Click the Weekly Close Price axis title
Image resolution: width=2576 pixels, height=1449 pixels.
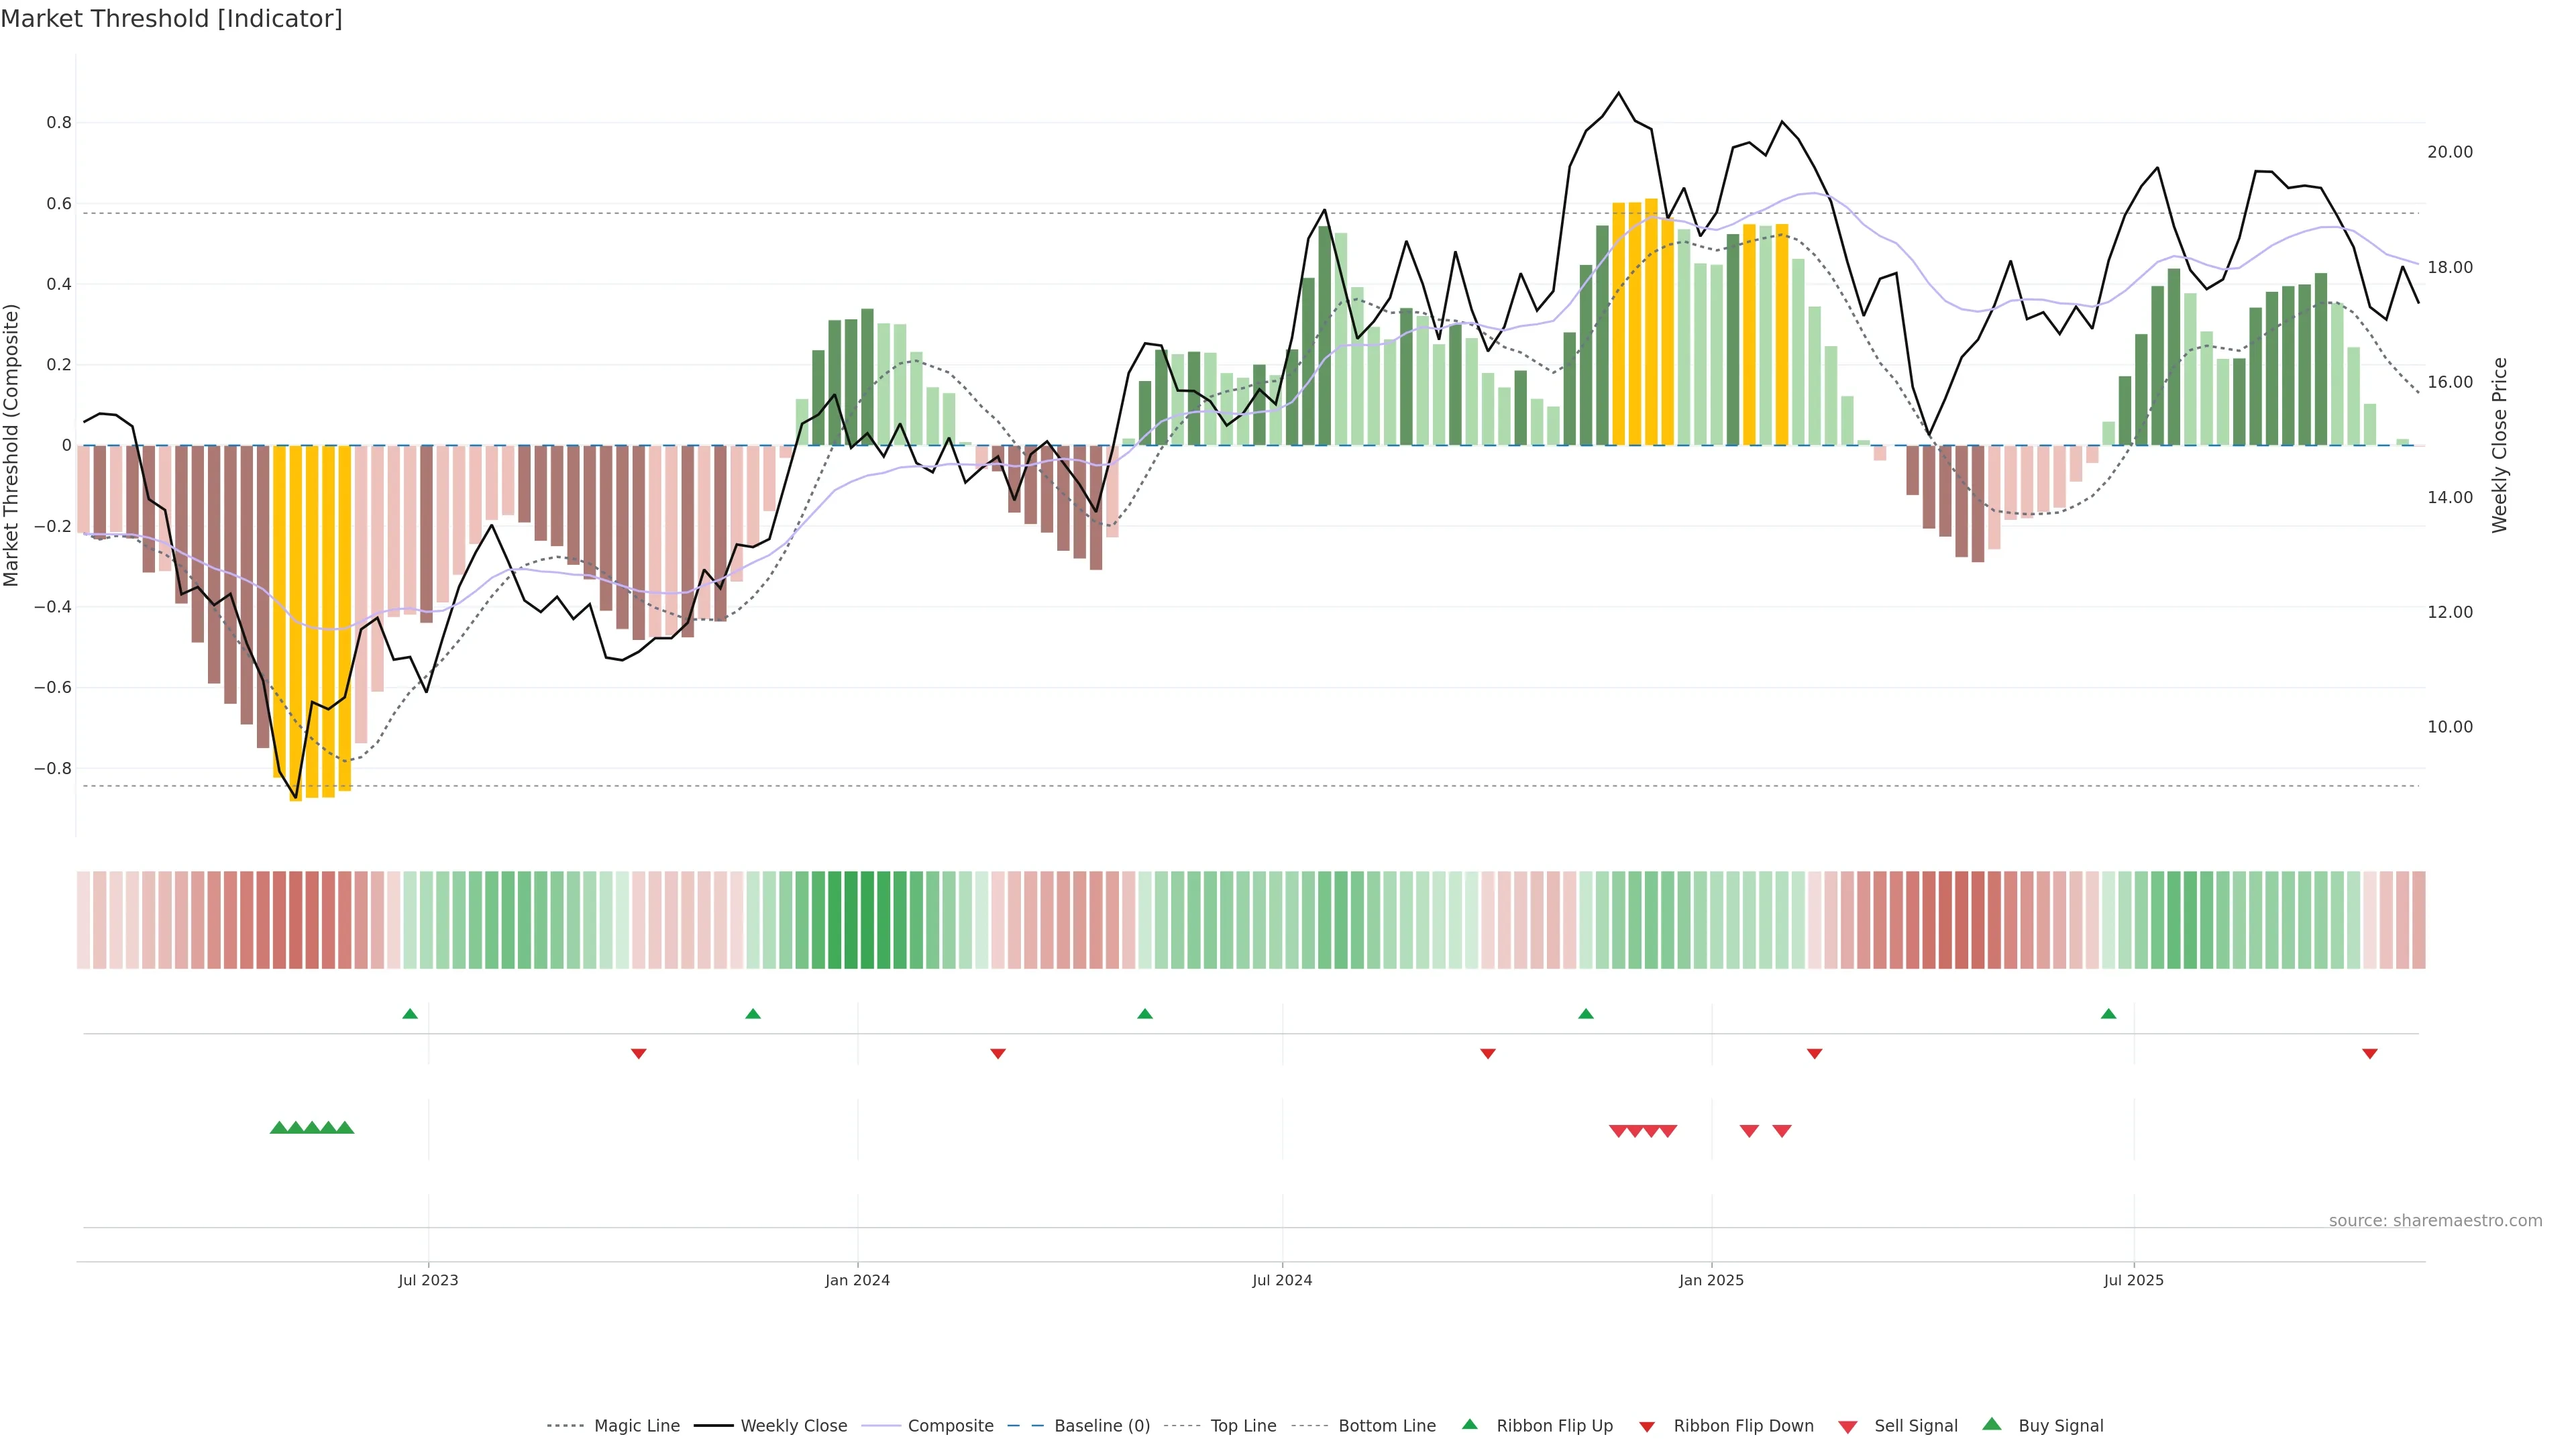pos(2499,445)
